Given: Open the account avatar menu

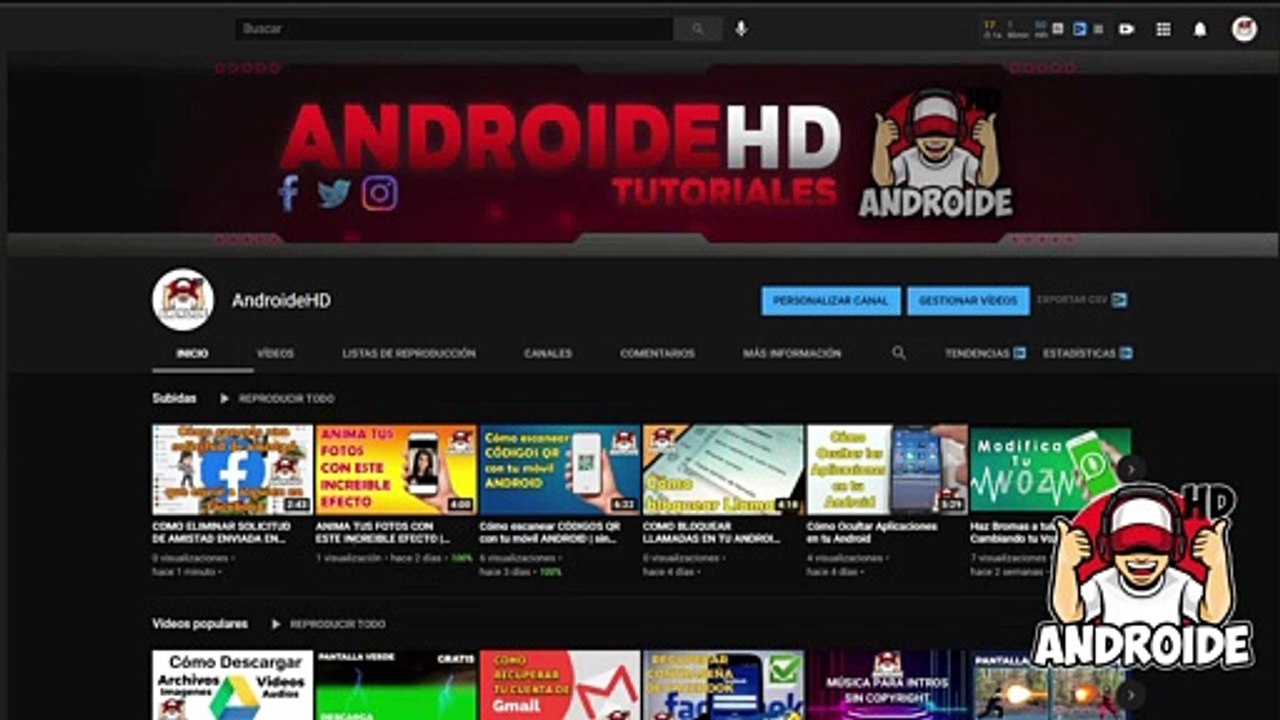Looking at the screenshot, I should point(1244,29).
